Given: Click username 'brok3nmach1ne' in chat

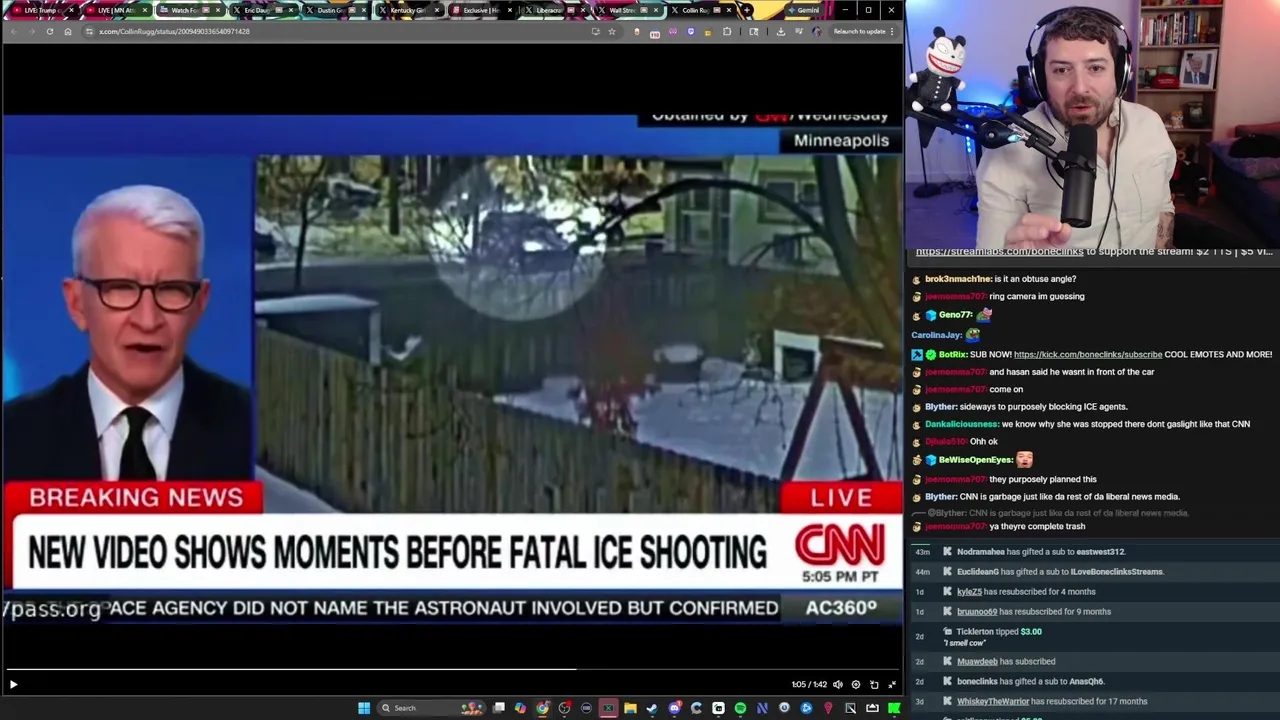Looking at the screenshot, I should point(958,279).
